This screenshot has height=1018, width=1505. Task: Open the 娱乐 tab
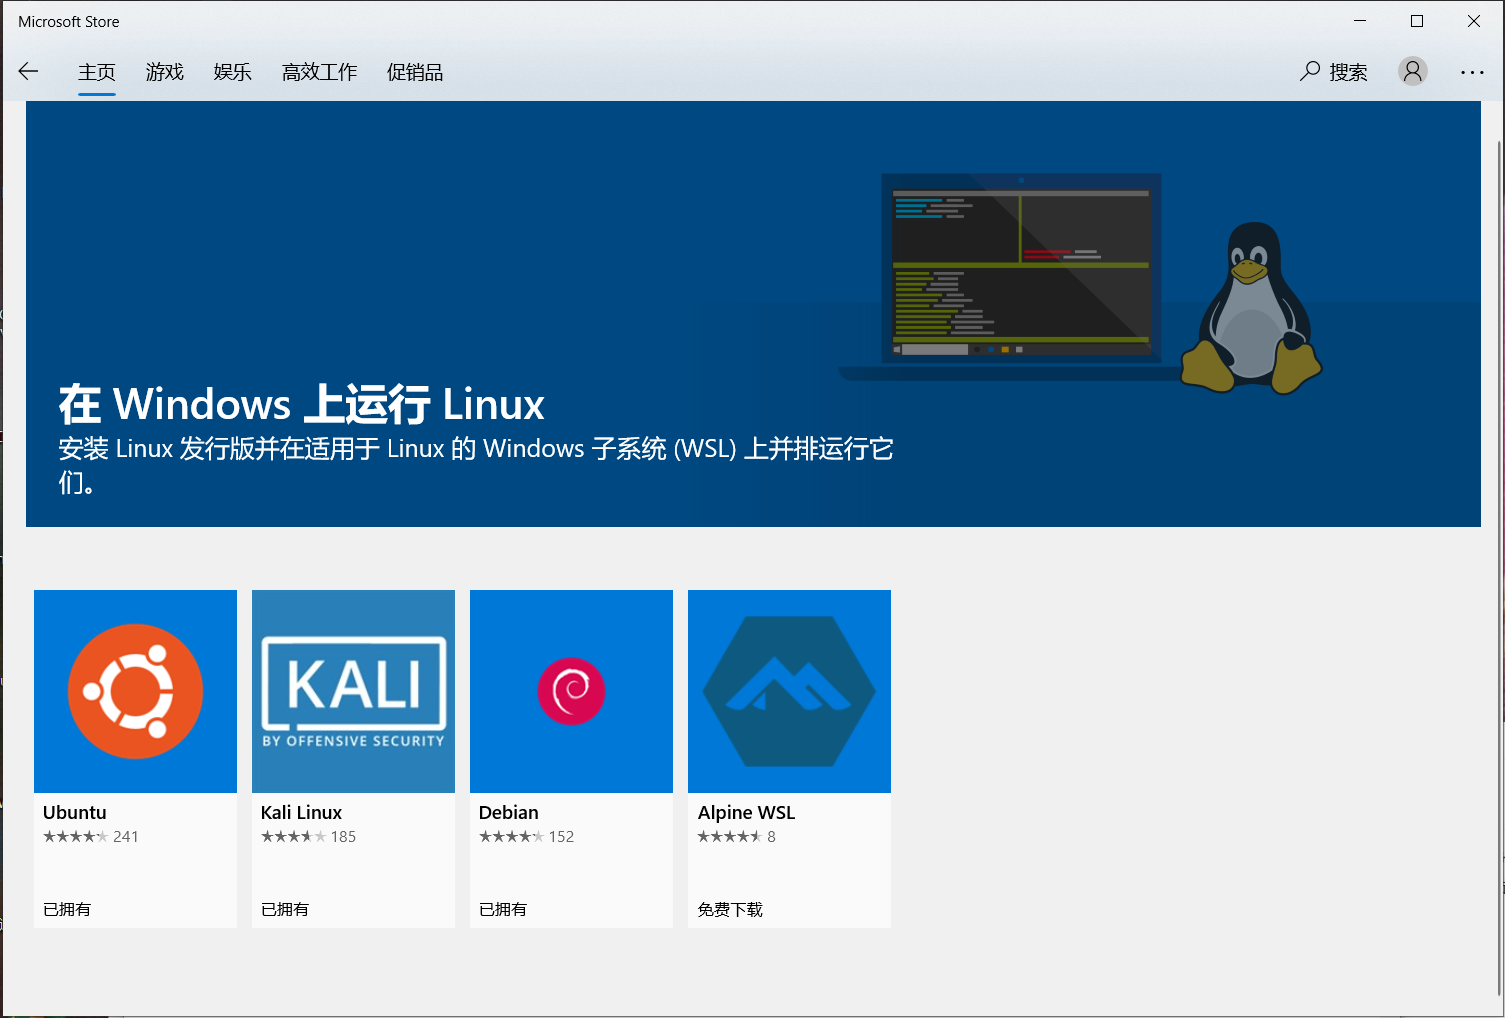233,72
